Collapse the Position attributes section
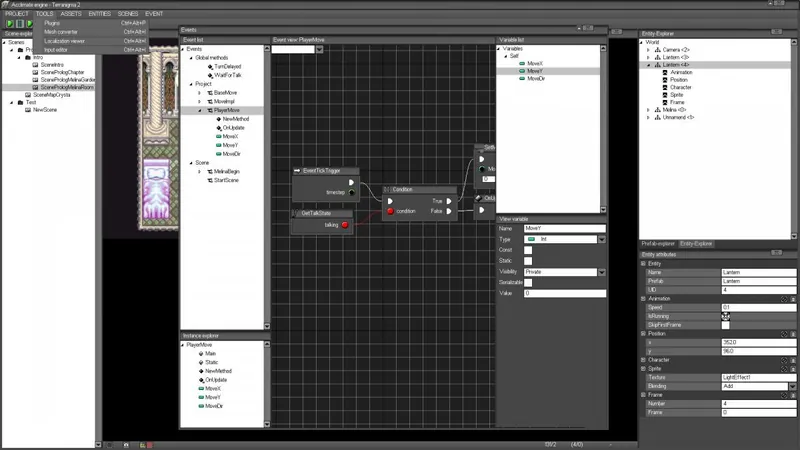The height and width of the screenshot is (450, 800). pos(643,334)
